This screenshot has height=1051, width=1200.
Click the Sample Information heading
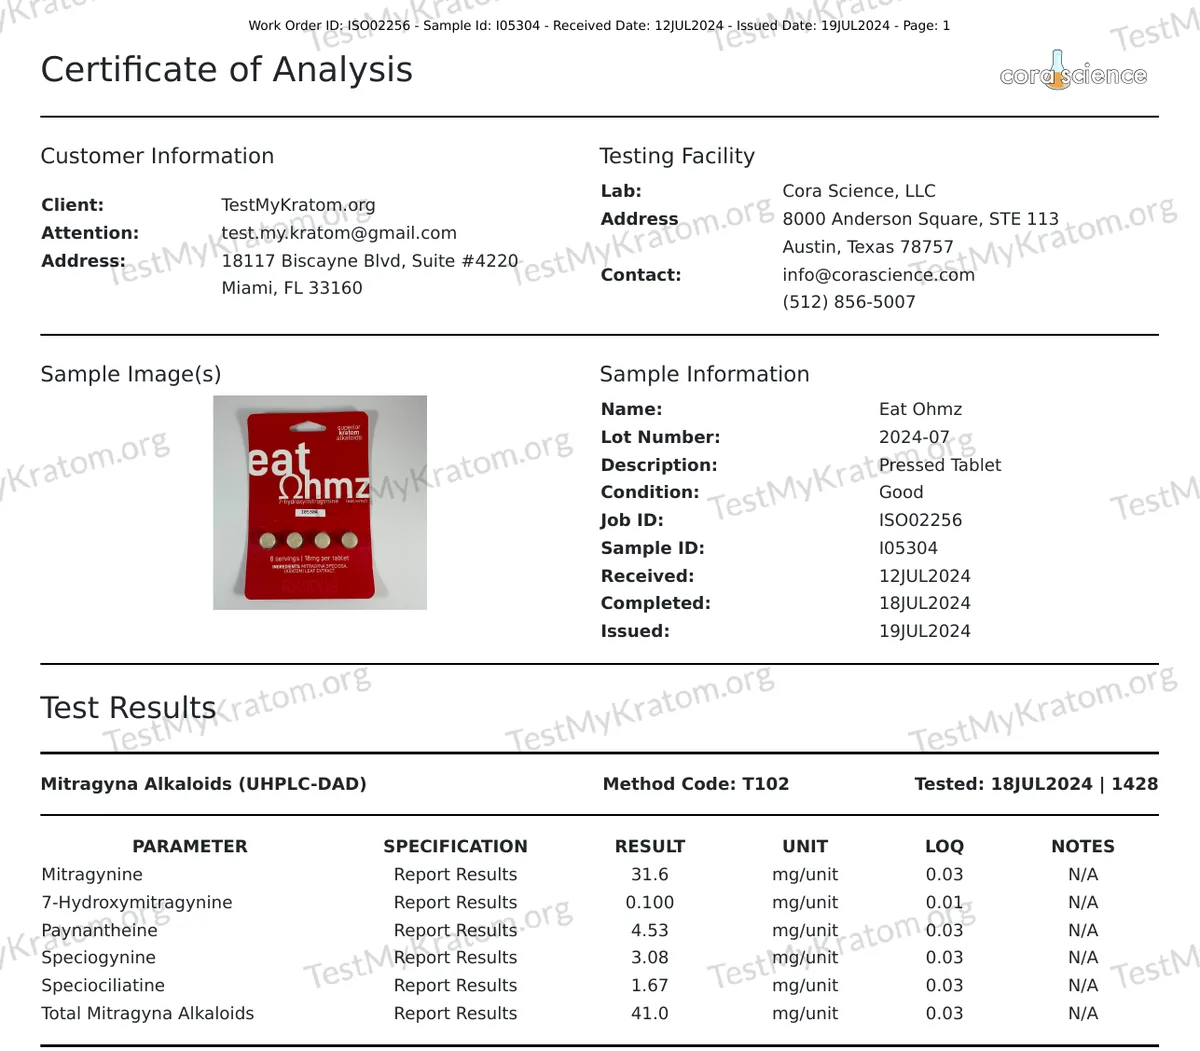pos(705,374)
